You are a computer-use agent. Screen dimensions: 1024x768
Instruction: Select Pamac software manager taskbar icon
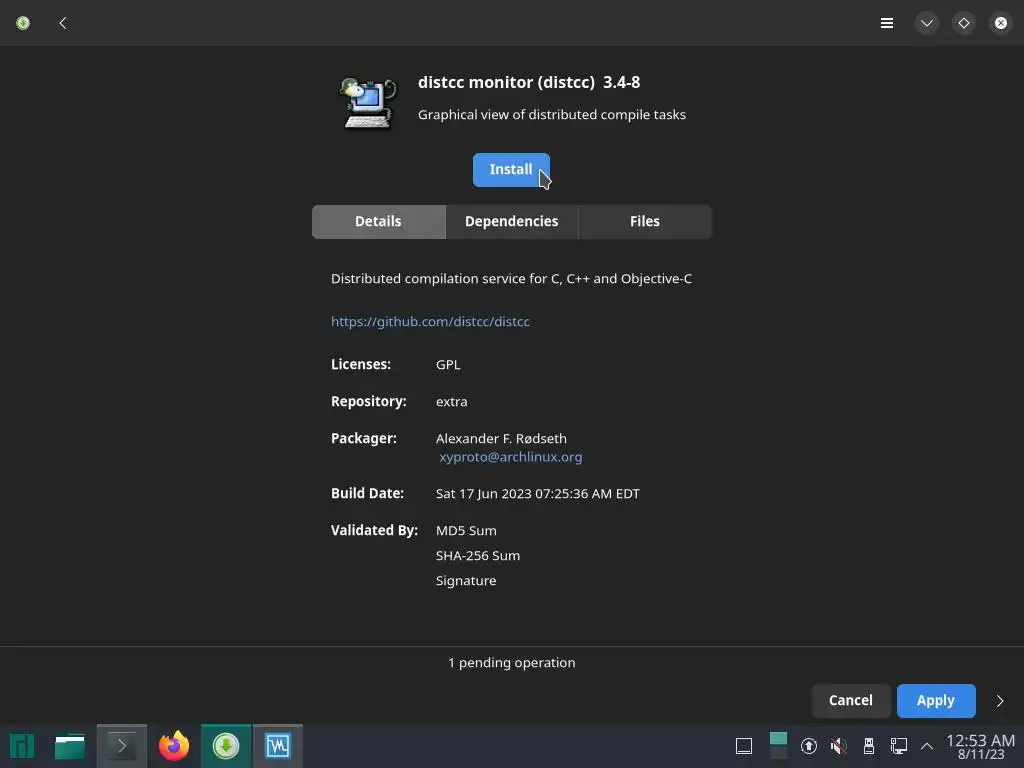(x=226, y=746)
